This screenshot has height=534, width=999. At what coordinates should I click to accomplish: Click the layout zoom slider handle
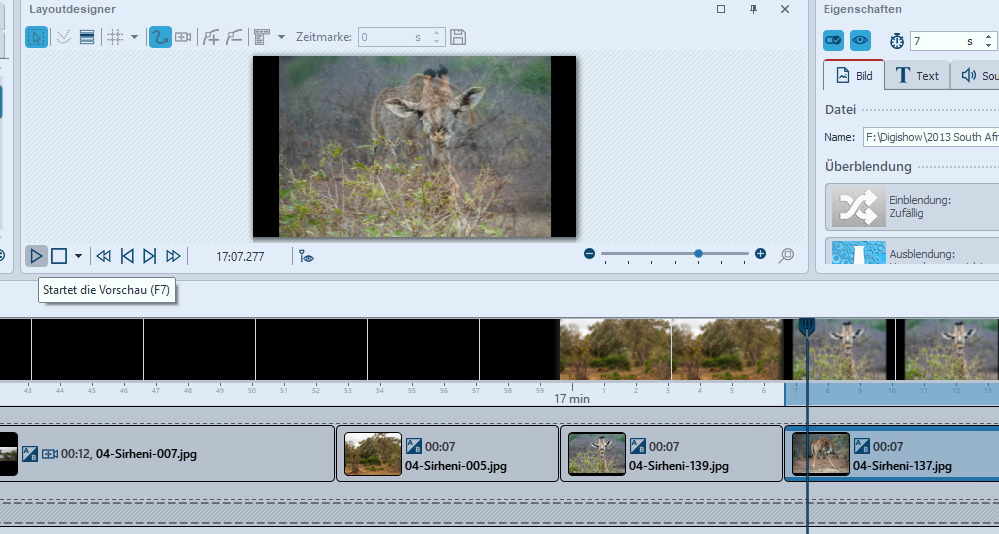tap(698, 254)
